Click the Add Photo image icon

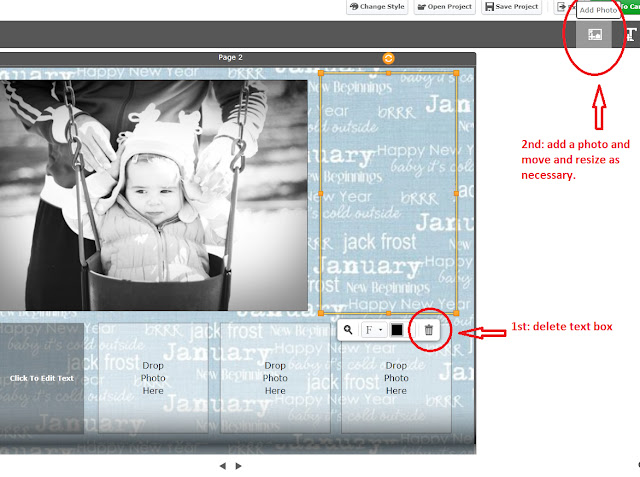click(594, 35)
